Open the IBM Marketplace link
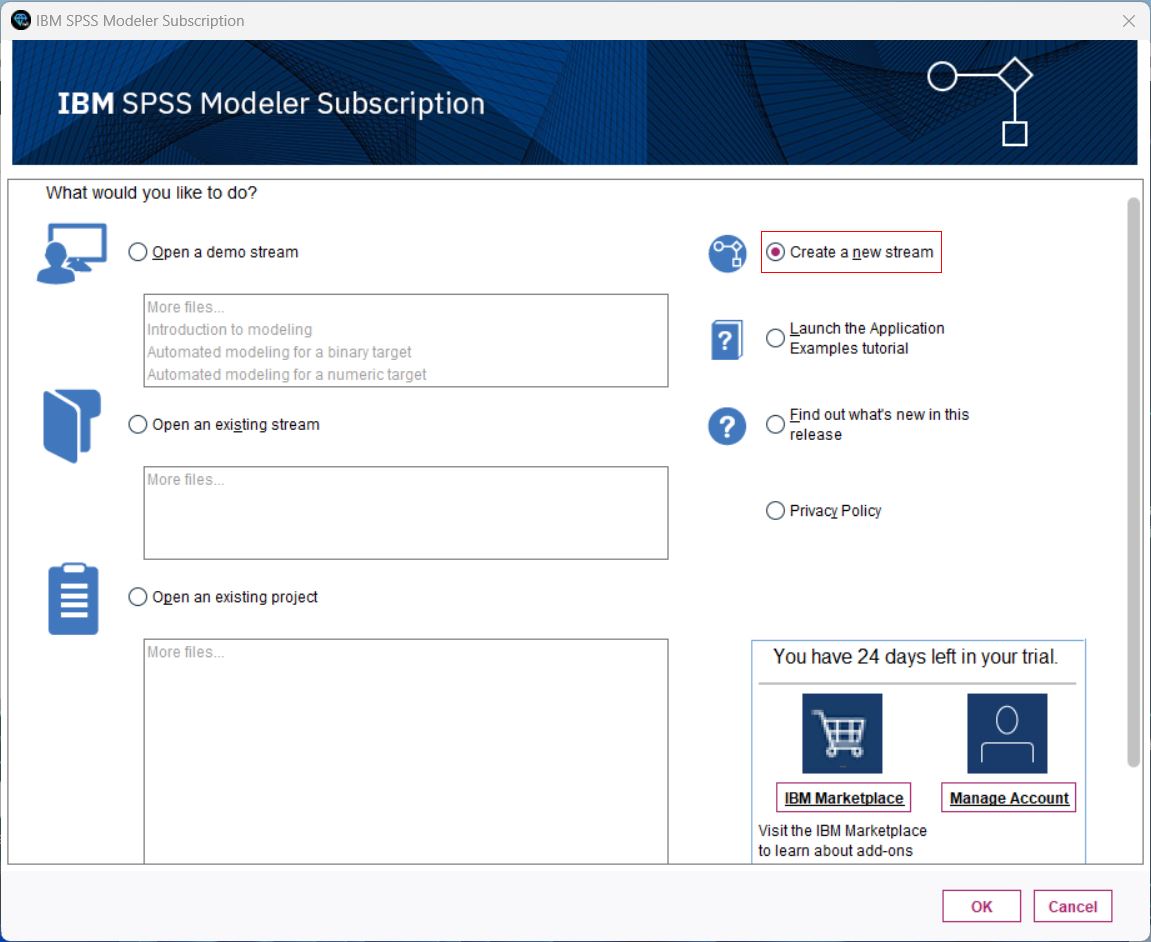The height and width of the screenshot is (942, 1151). pyautogui.click(x=844, y=798)
